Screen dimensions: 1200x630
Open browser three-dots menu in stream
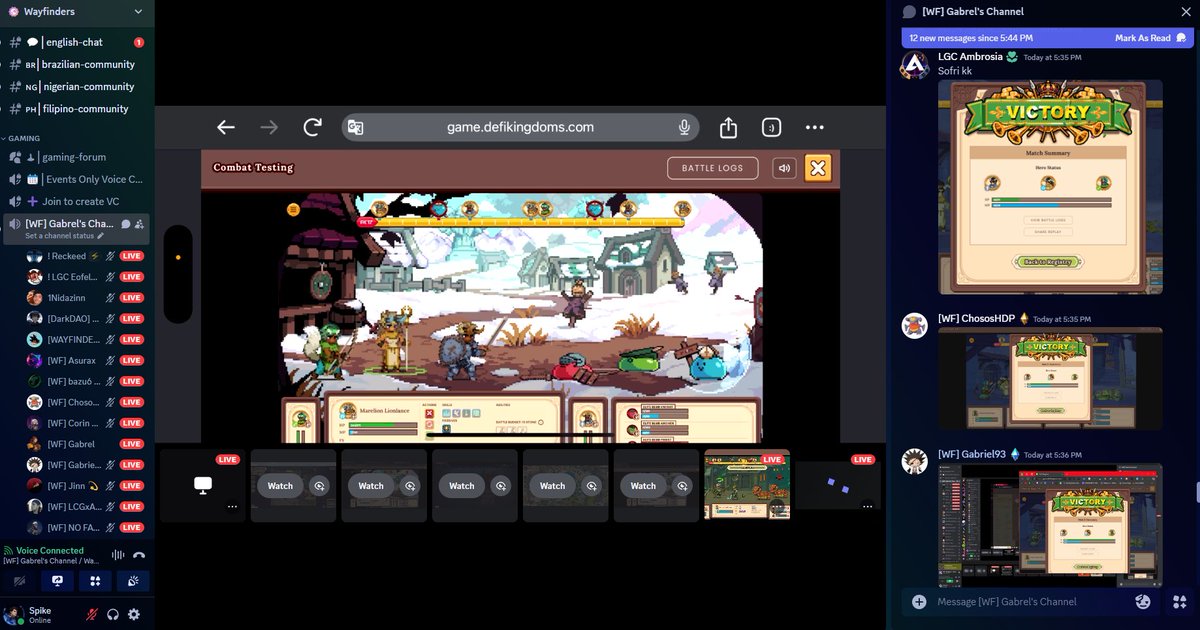814,127
